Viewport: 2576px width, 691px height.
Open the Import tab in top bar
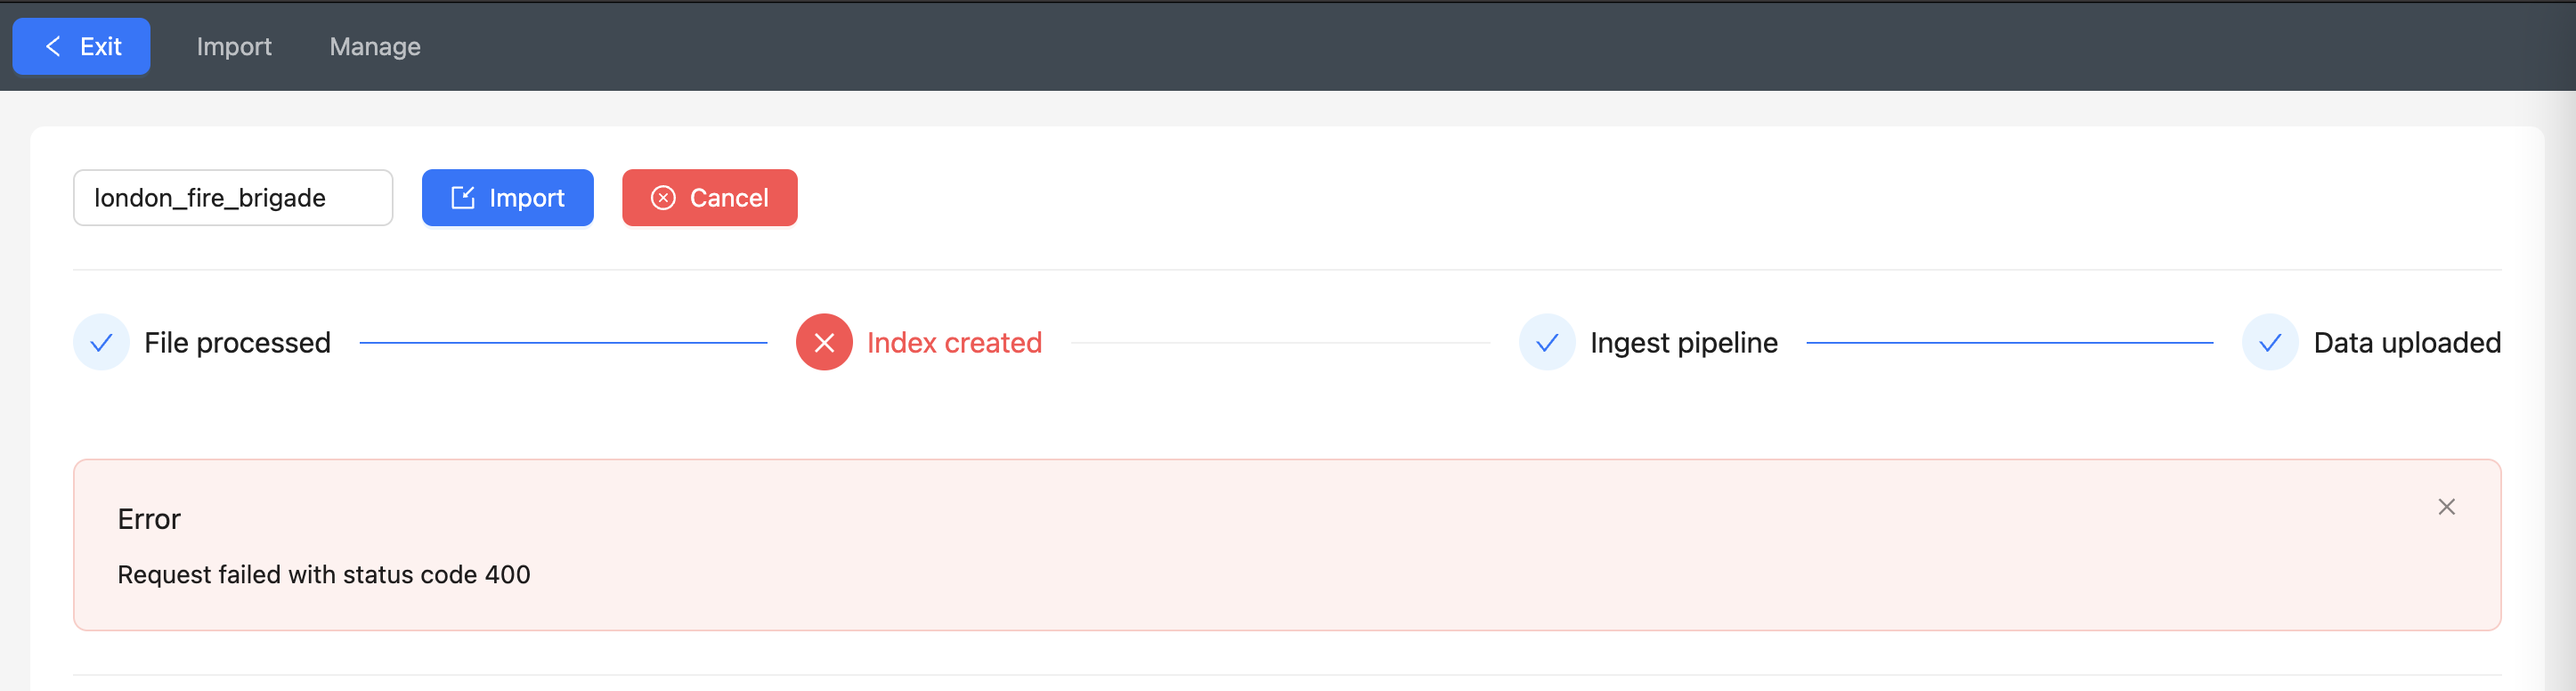234,46
